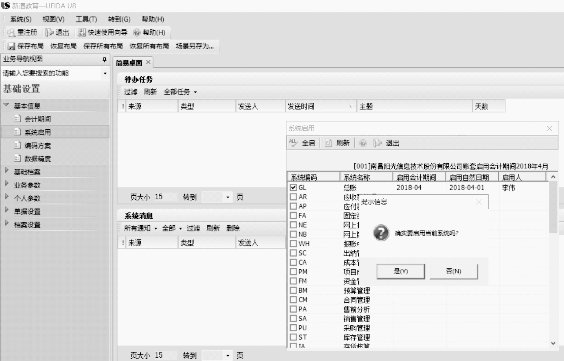Expand the 档案设置 tree node
Viewport: 564px width, 361px height.
click(x=6, y=223)
